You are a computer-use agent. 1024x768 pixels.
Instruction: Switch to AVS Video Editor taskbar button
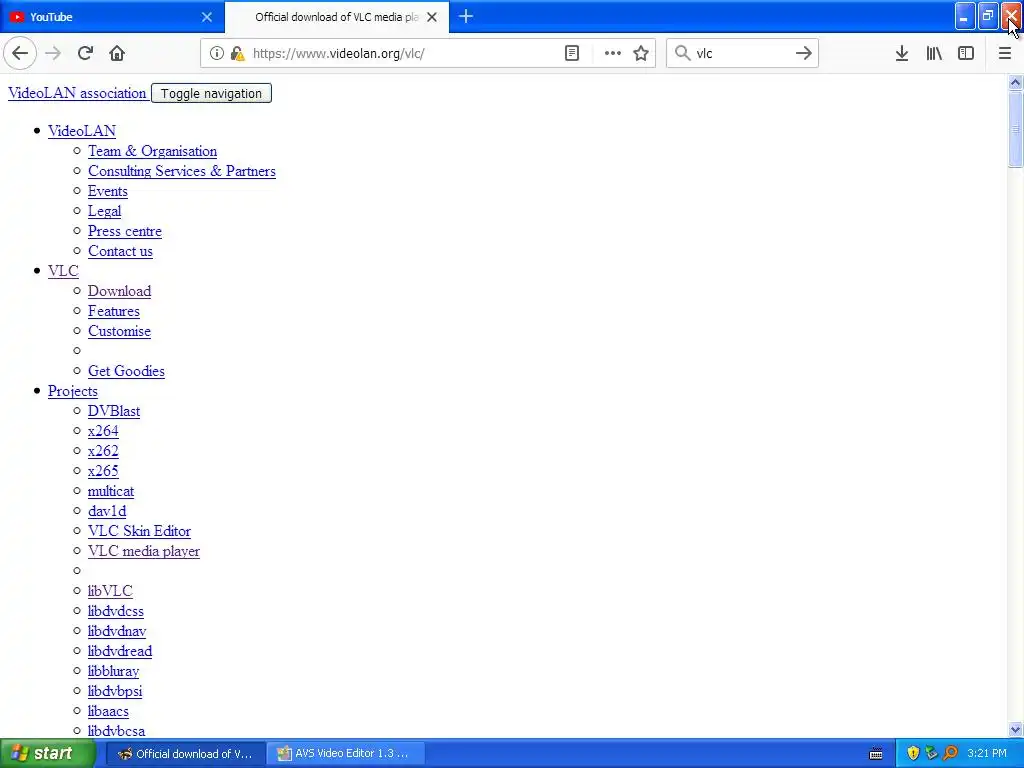pos(346,754)
